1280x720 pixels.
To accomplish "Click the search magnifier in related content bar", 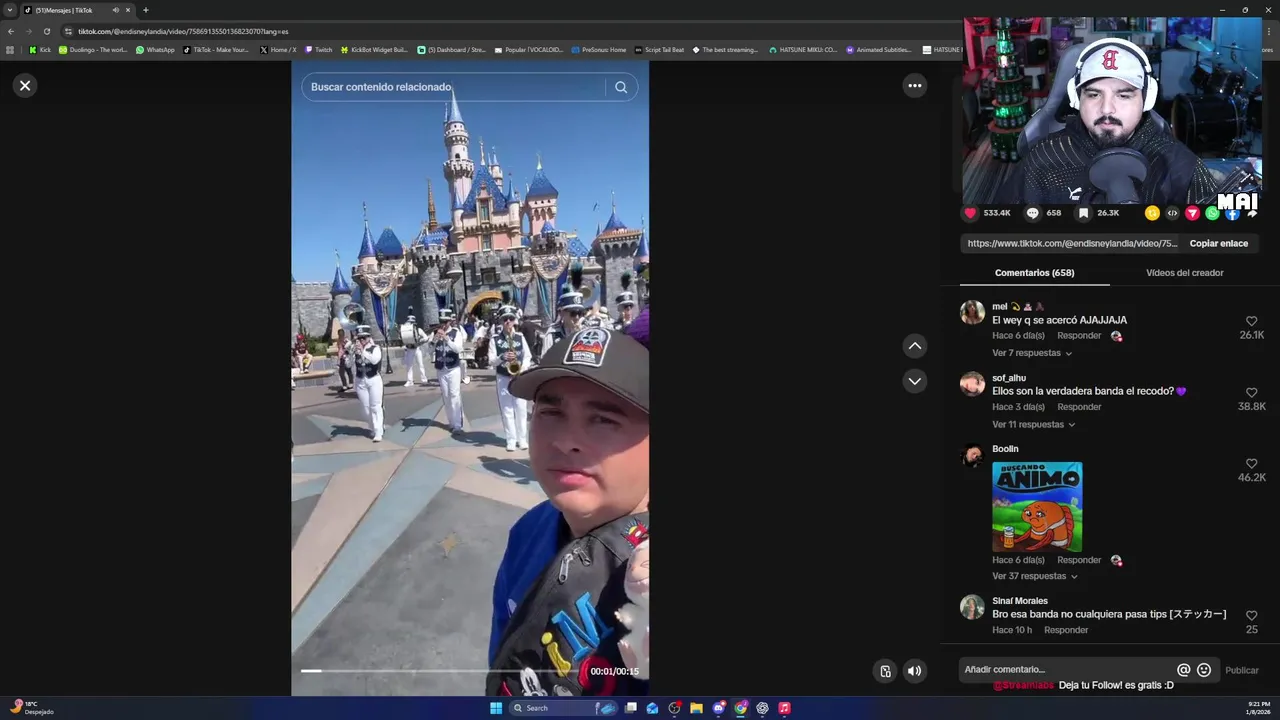I will 621,87.
